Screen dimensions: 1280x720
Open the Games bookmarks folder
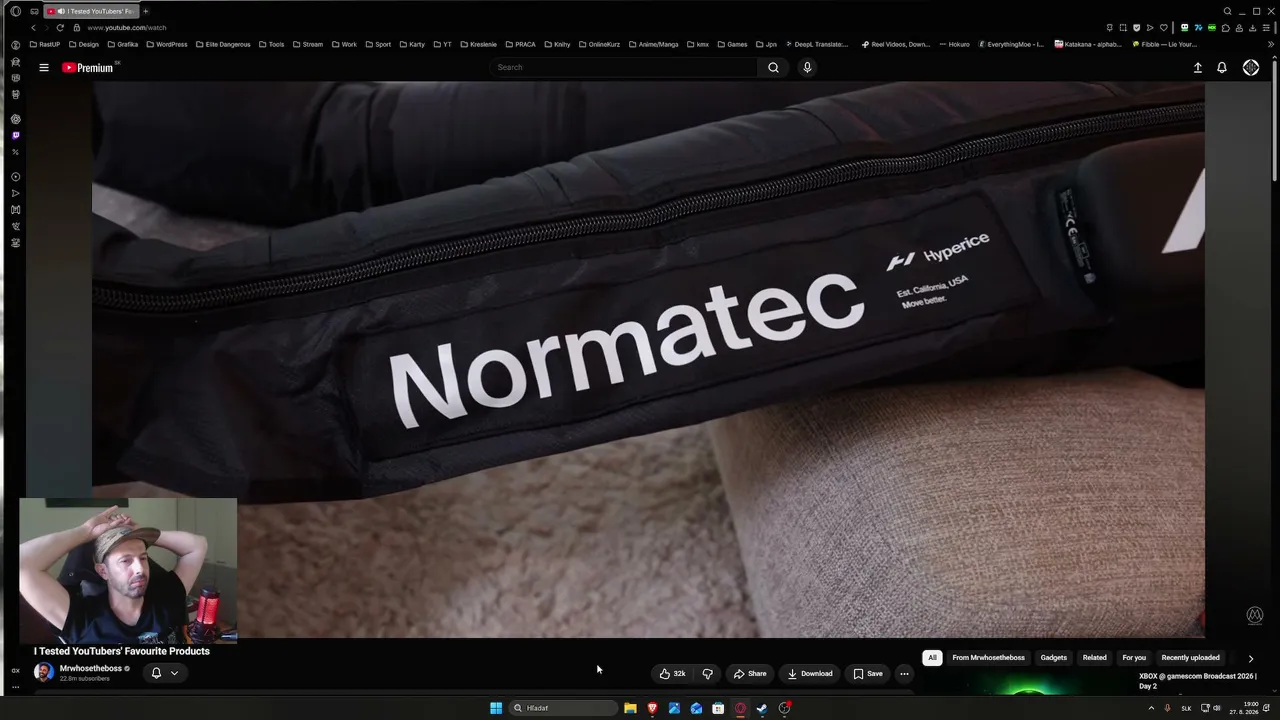click(x=732, y=44)
